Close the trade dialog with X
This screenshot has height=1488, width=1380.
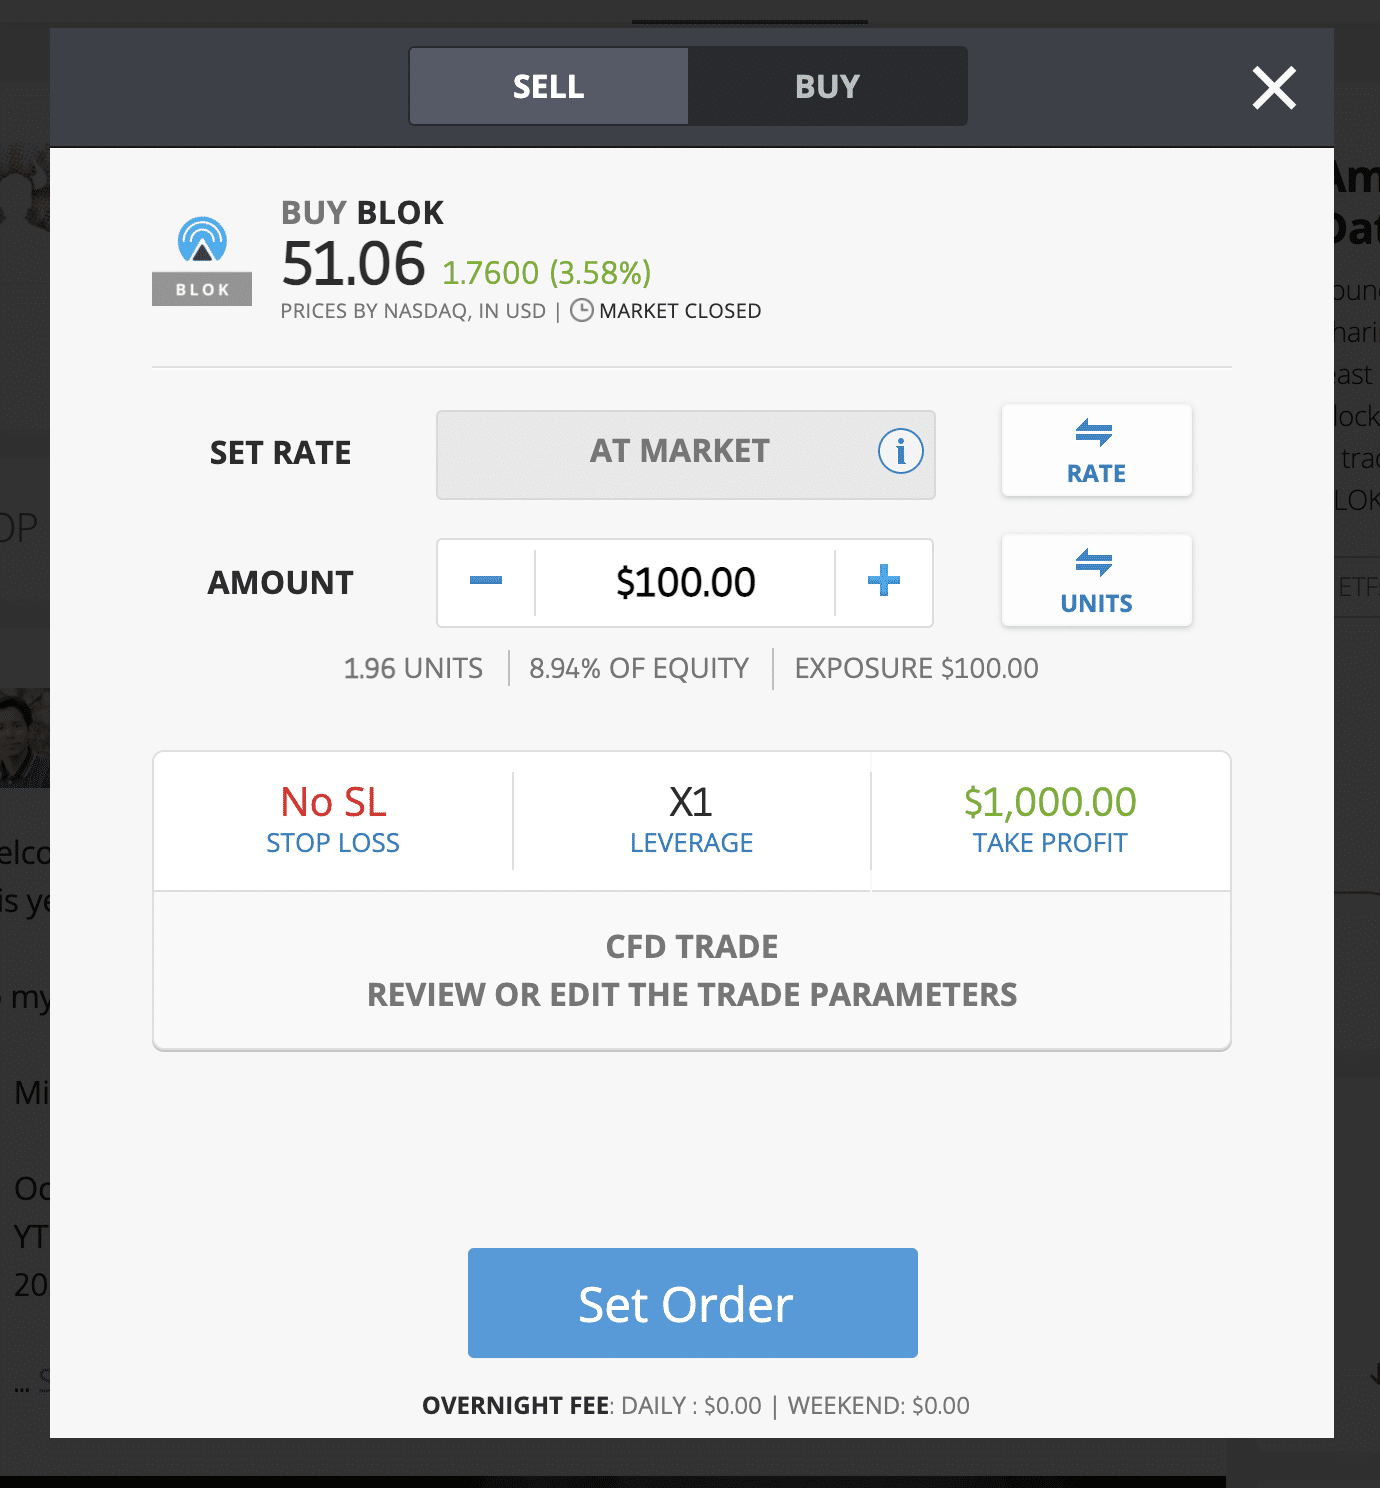click(1274, 88)
